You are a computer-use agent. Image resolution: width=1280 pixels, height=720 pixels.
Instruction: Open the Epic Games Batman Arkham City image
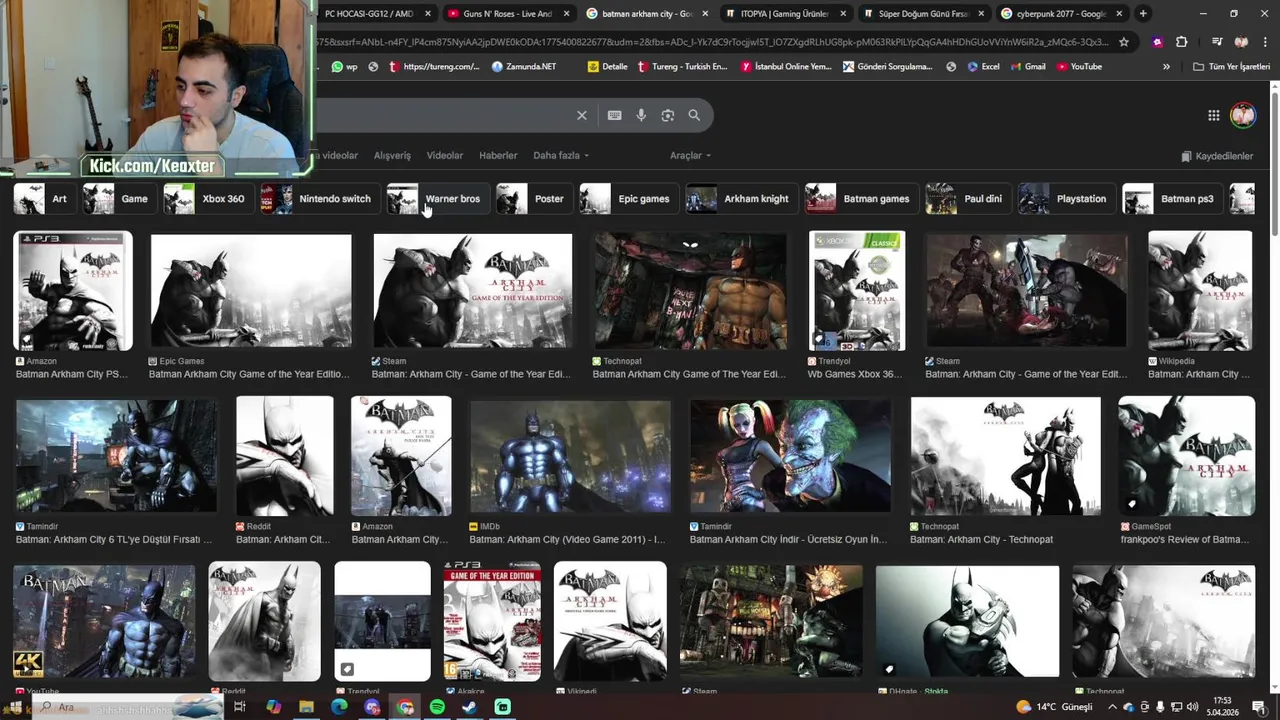[x=251, y=291]
